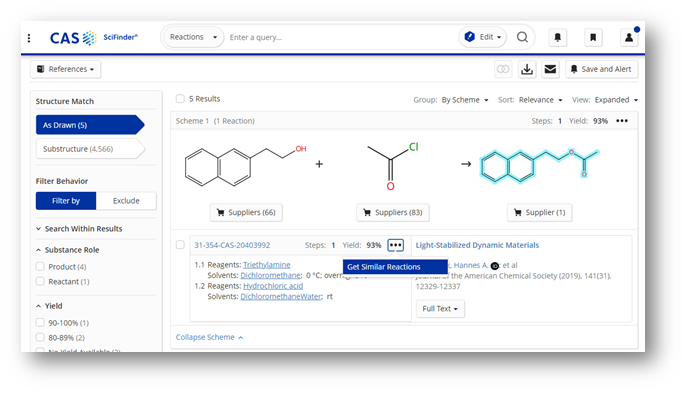This screenshot has height=394, width=687.
Task: Open the saved bookmarks icon
Action: (x=593, y=37)
